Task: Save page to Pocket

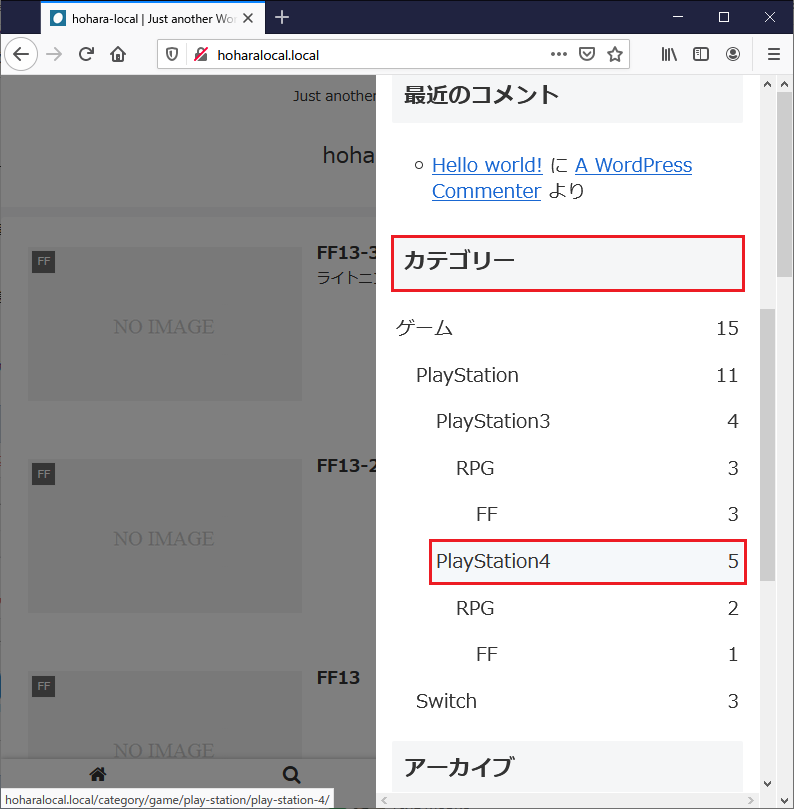Action: click(x=588, y=55)
